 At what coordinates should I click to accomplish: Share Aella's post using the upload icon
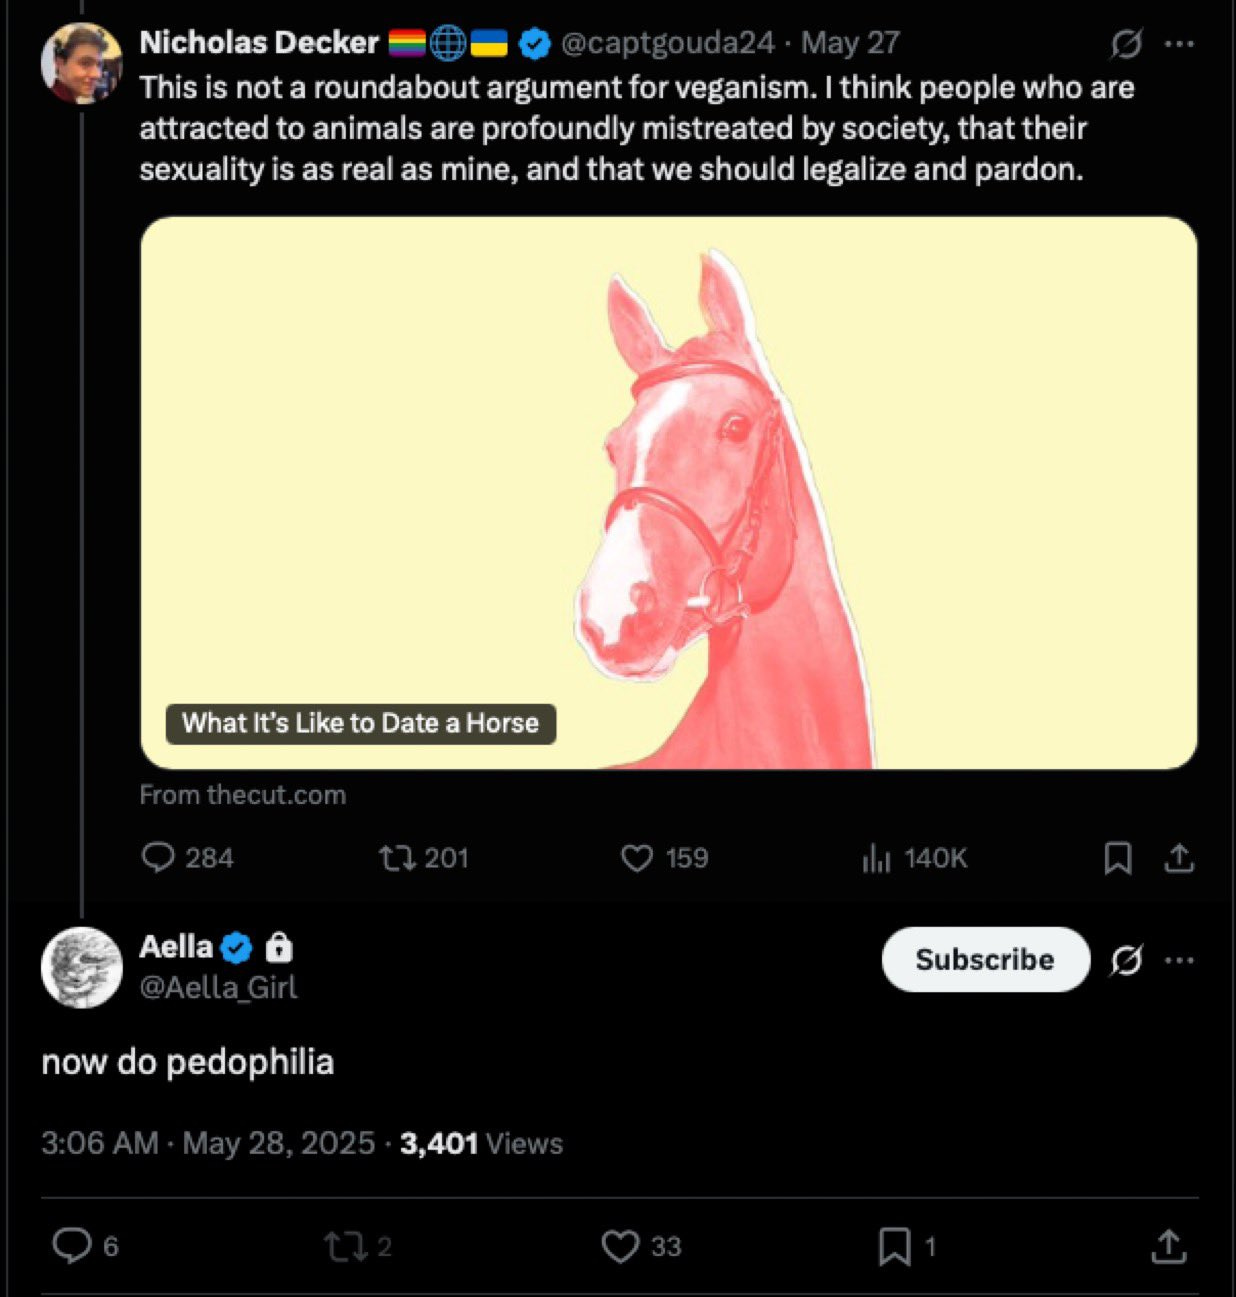click(x=1168, y=1246)
